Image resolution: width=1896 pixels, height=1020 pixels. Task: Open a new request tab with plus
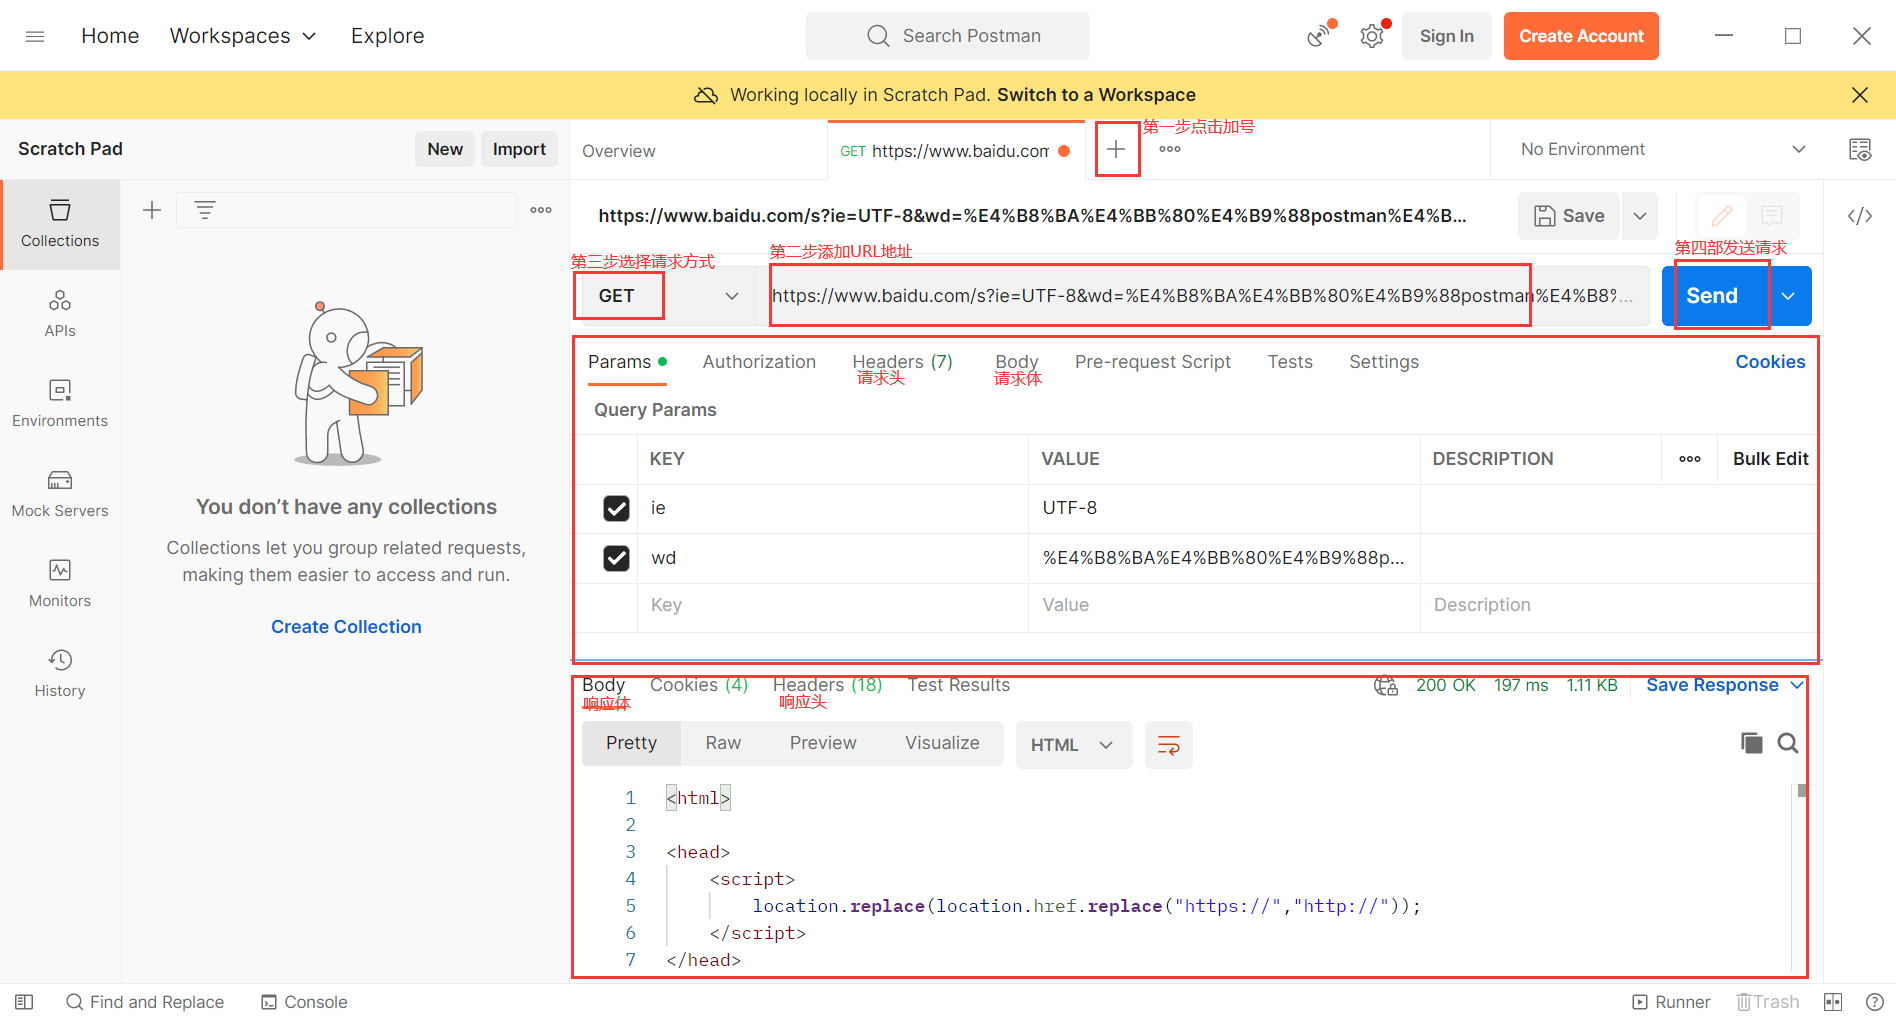click(x=1116, y=149)
